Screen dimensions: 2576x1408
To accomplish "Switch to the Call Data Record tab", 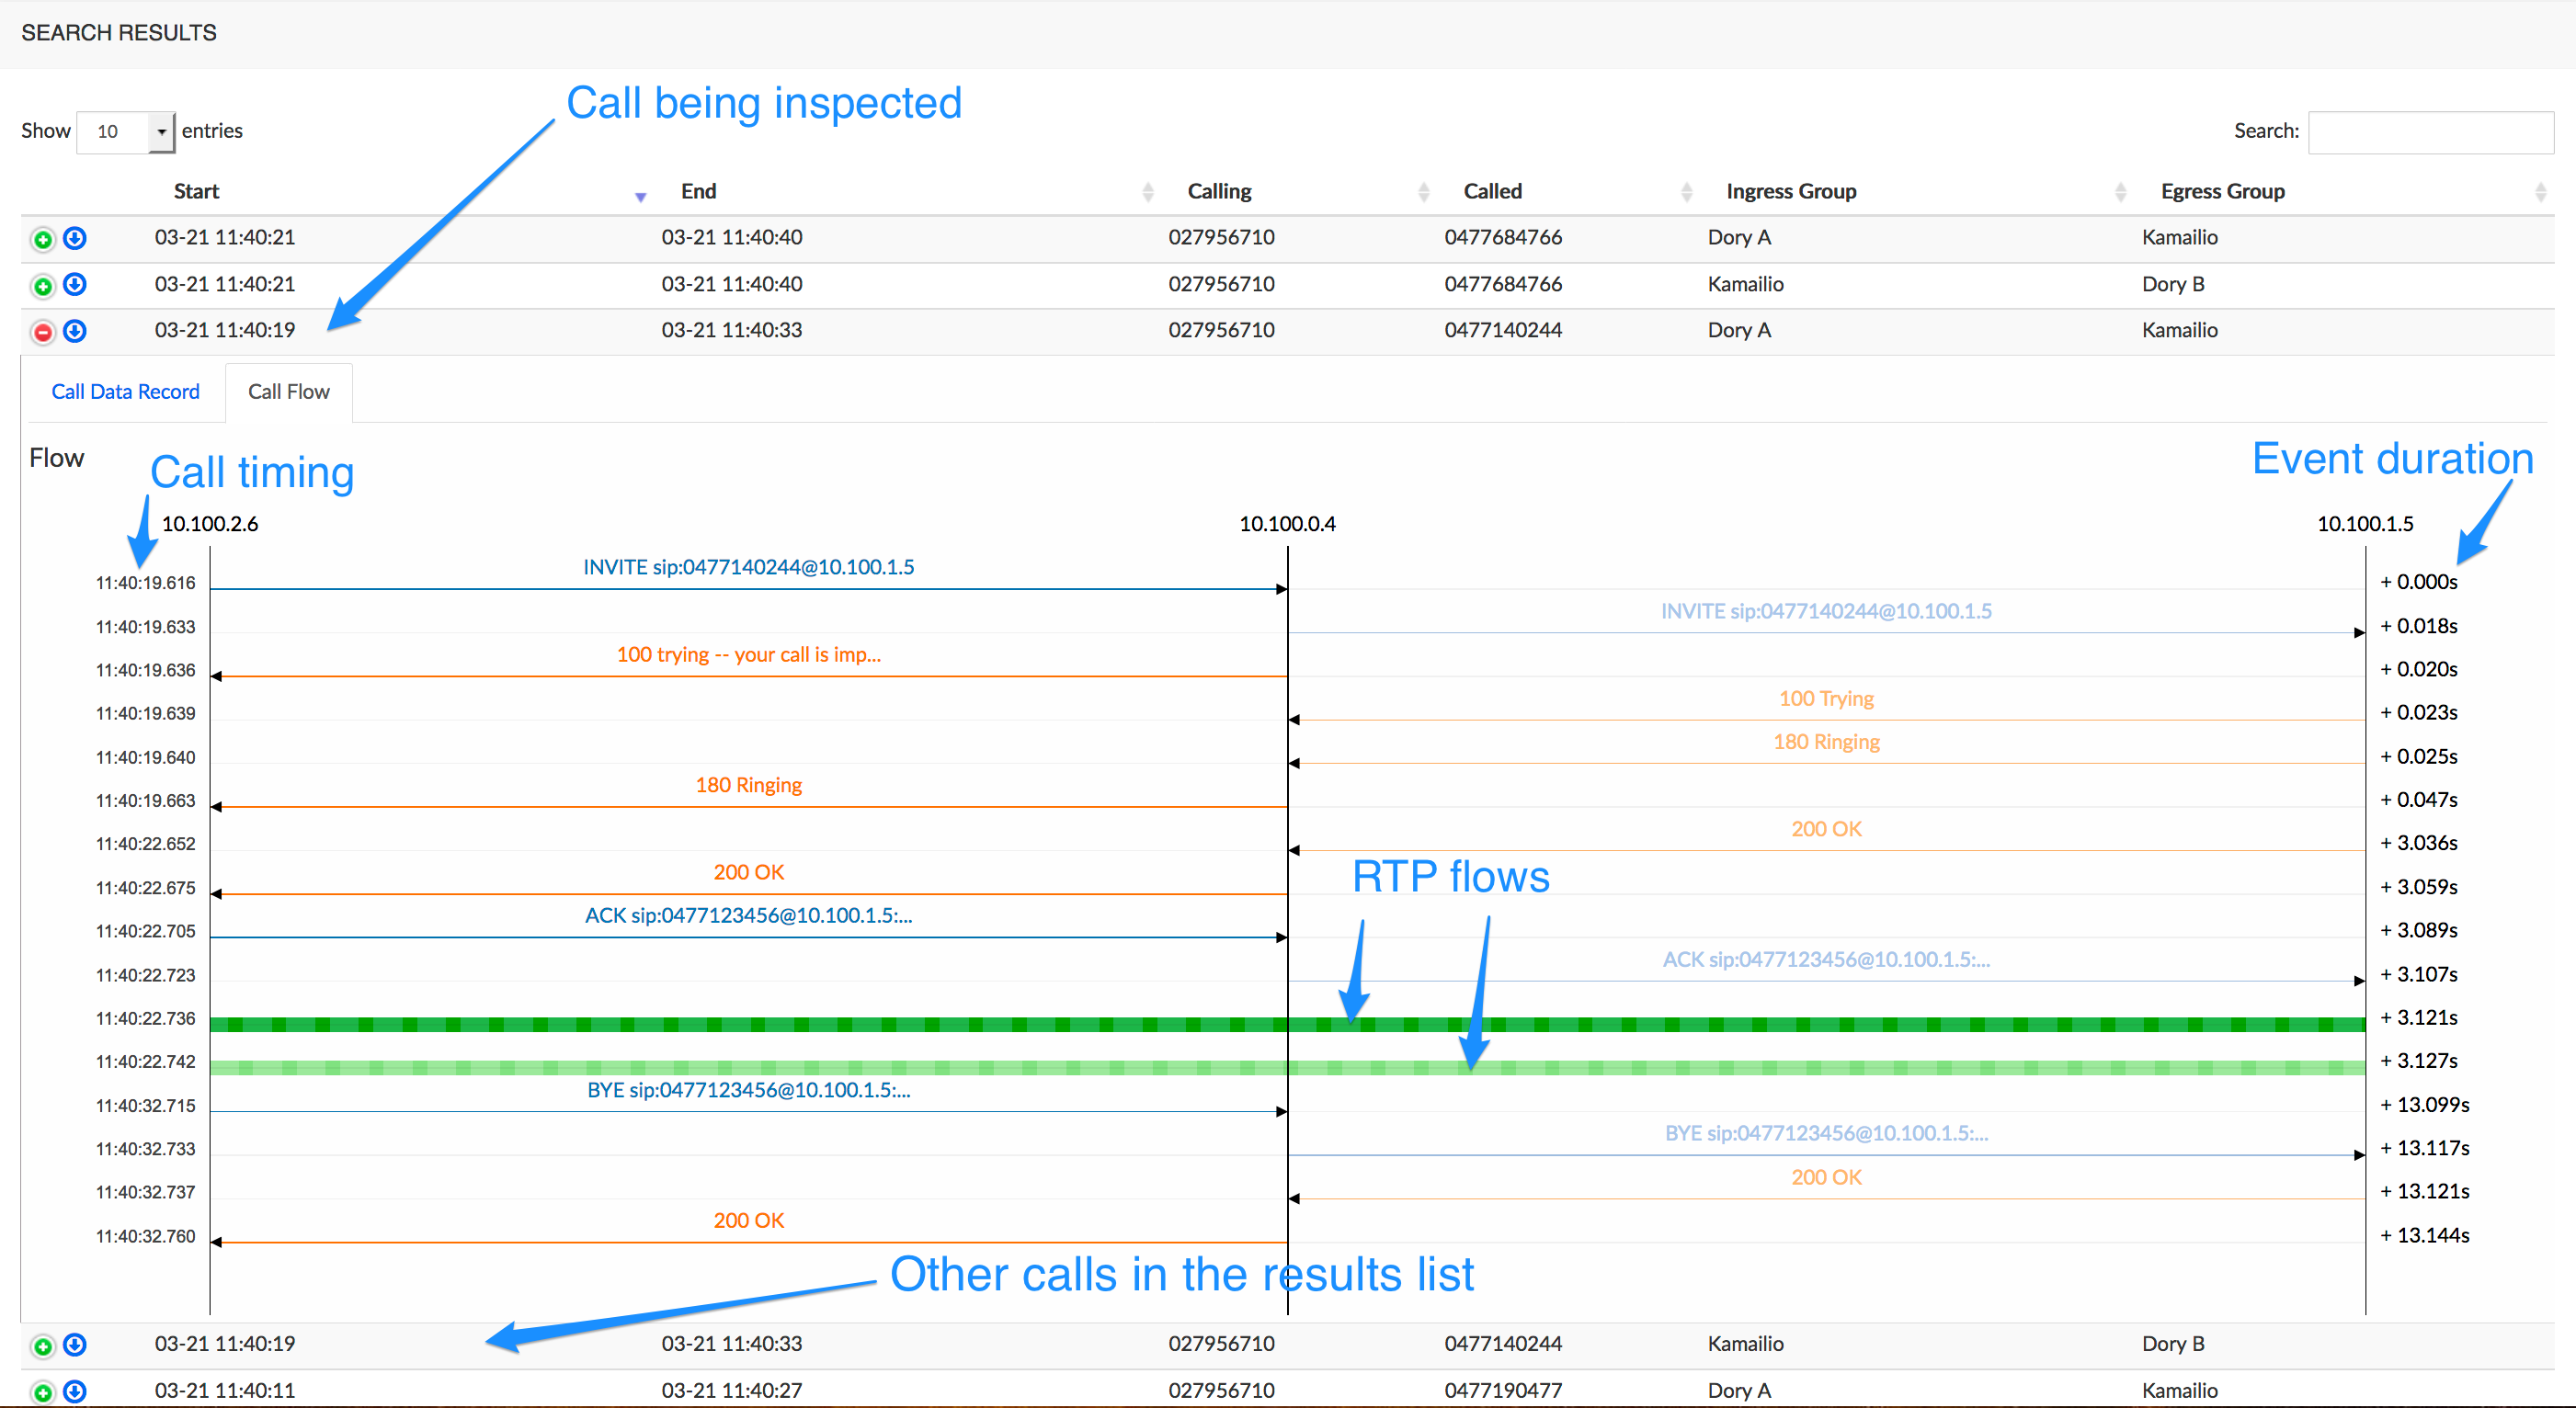I will [125, 392].
